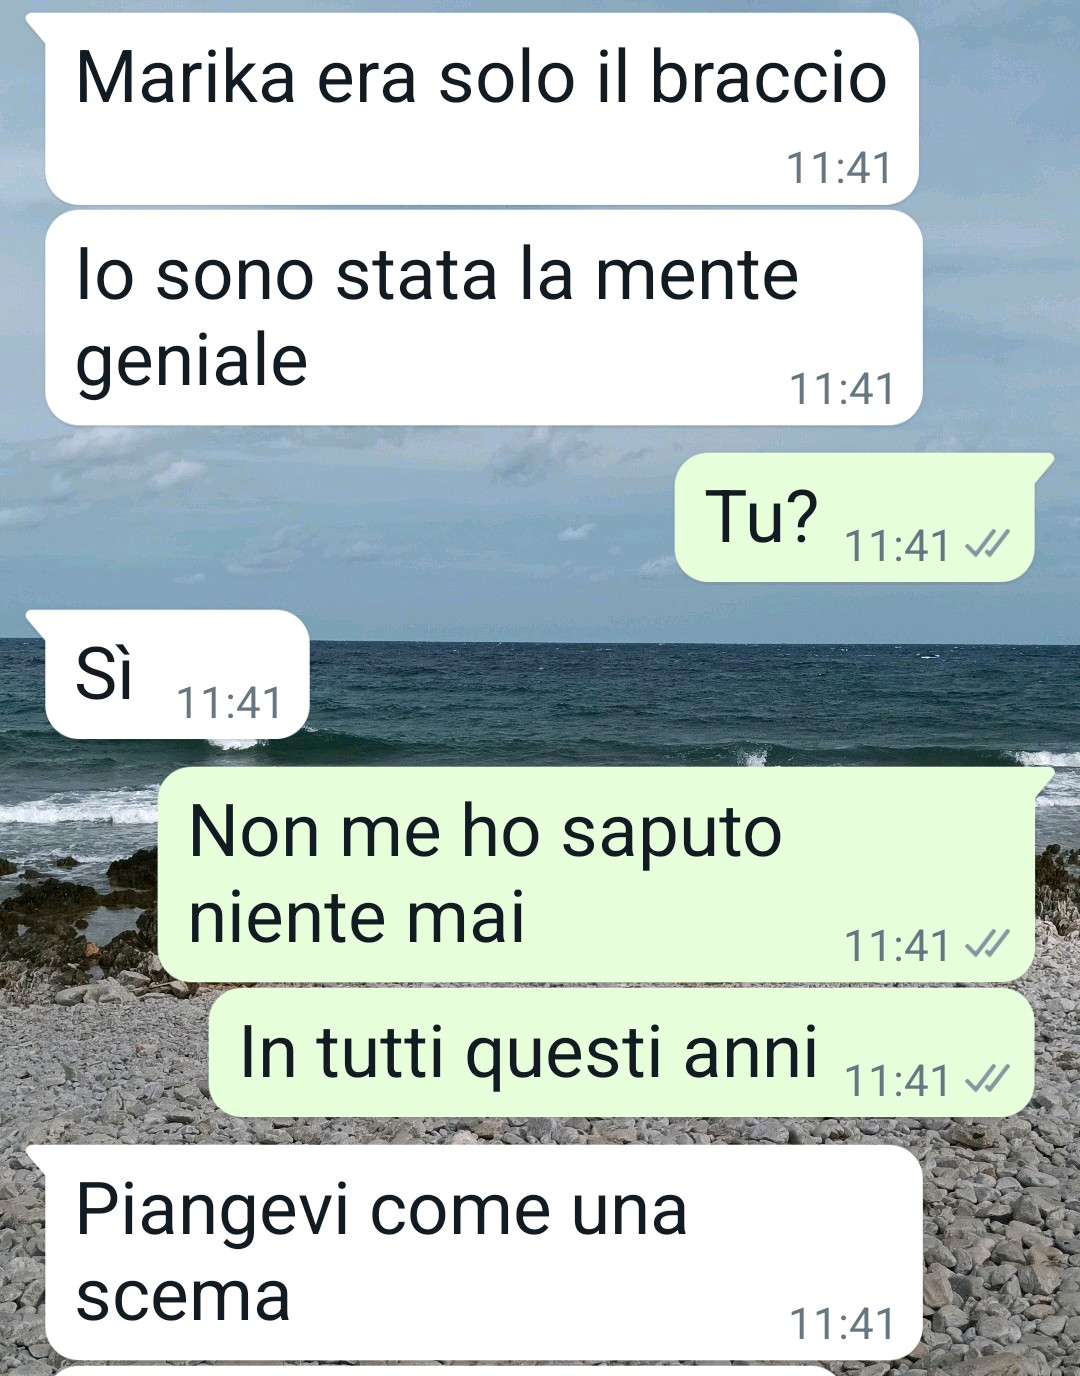1080x1376 pixels.
Task: Tap the incoming "Sì" message bubble
Action: click(177, 674)
